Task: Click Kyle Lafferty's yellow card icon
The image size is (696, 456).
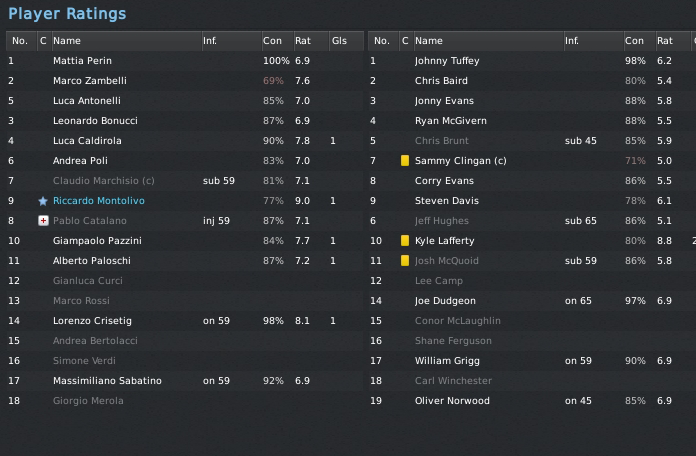Action: click(x=405, y=241)
